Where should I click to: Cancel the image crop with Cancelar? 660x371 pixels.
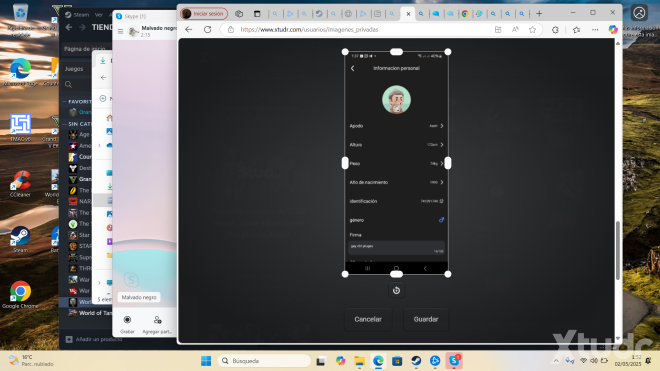point(368,319)
